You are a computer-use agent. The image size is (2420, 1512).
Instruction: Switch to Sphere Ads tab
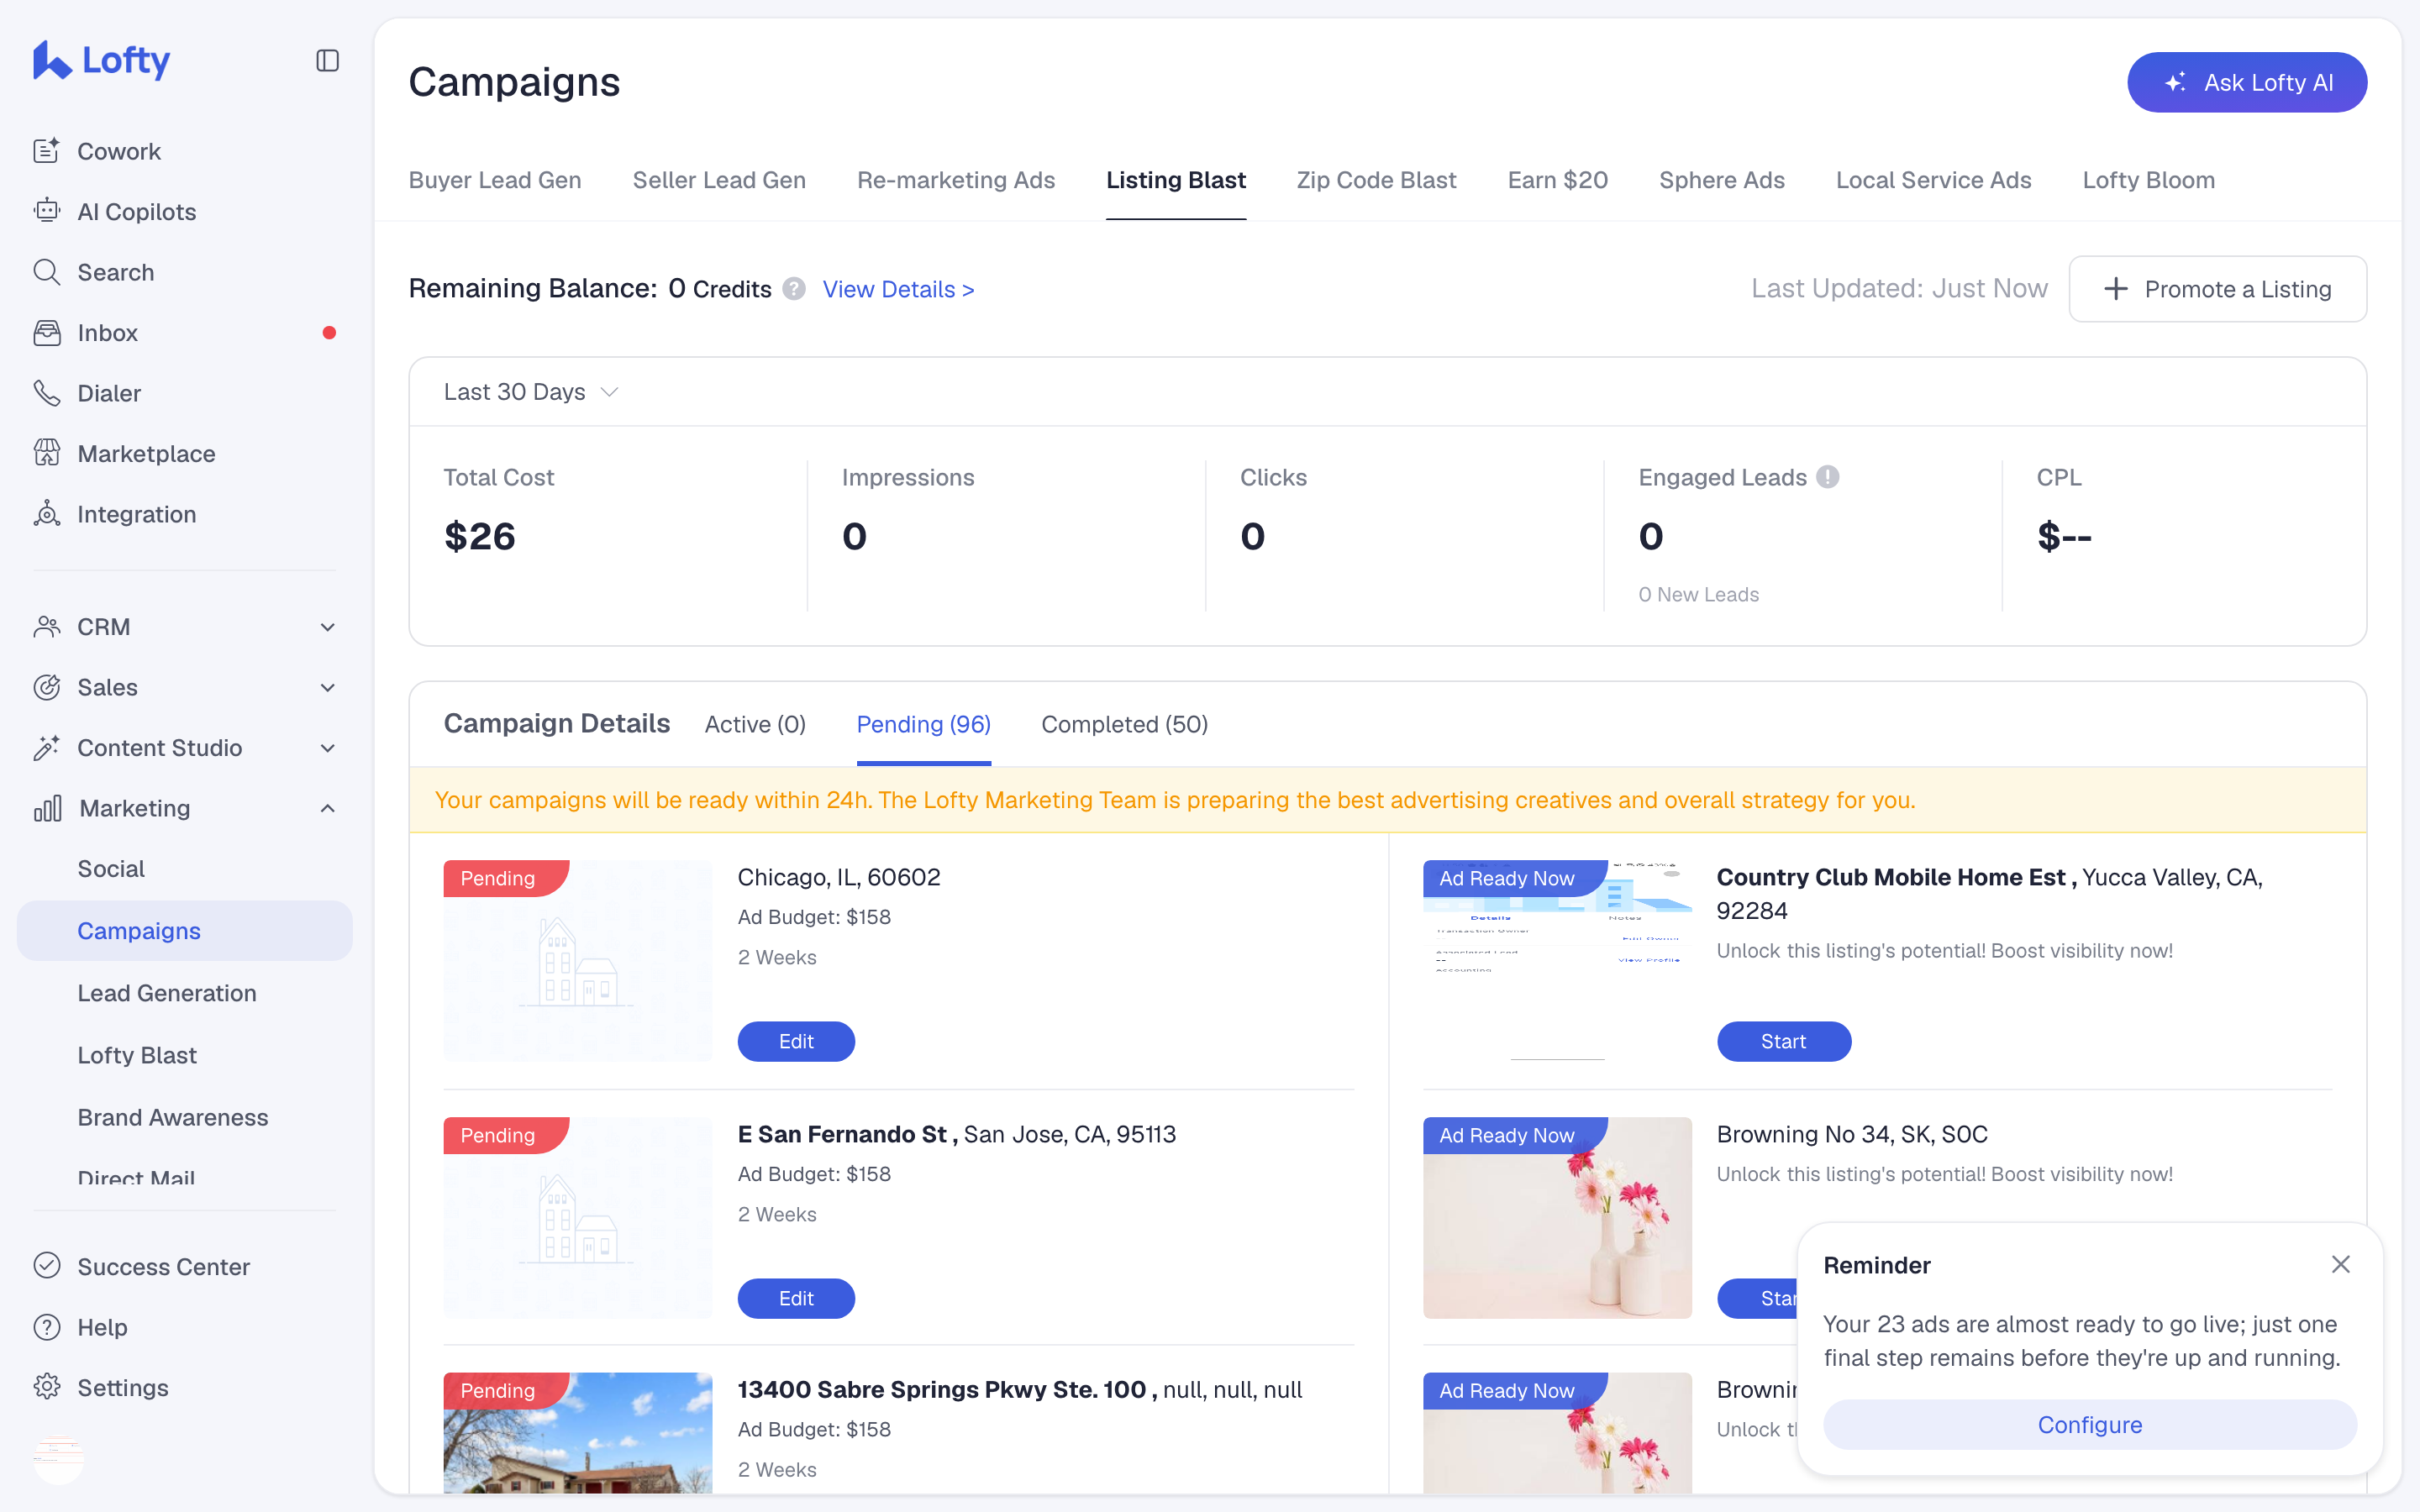coord(1722,180)
